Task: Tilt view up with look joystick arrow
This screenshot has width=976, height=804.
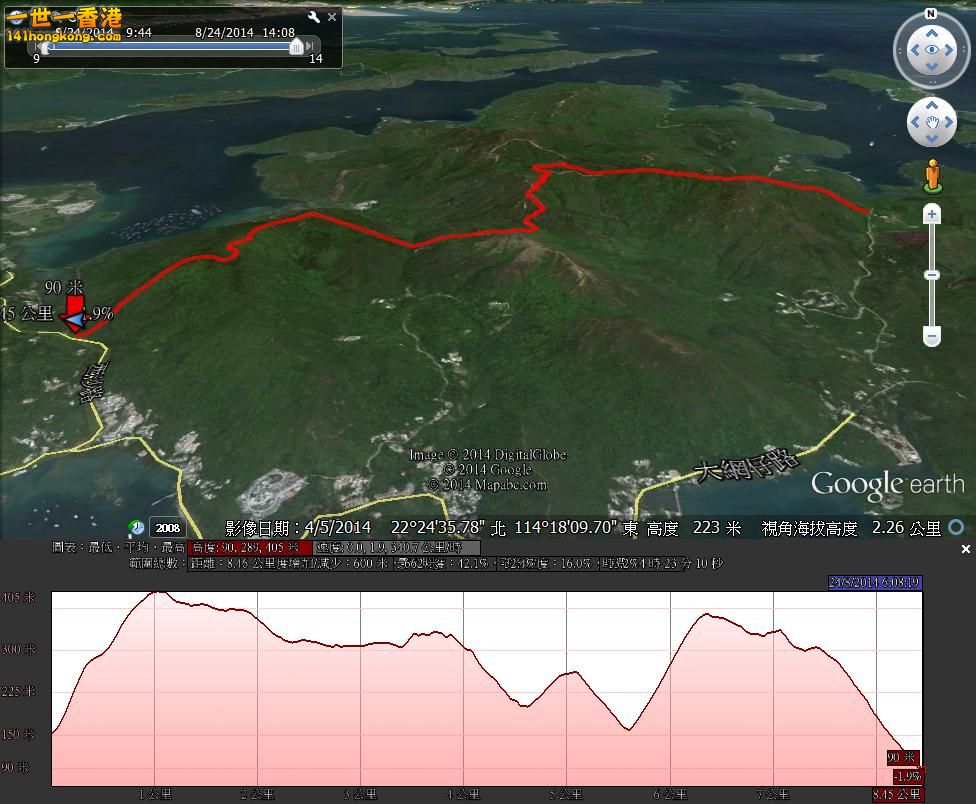Action: [x=932, y=27]
